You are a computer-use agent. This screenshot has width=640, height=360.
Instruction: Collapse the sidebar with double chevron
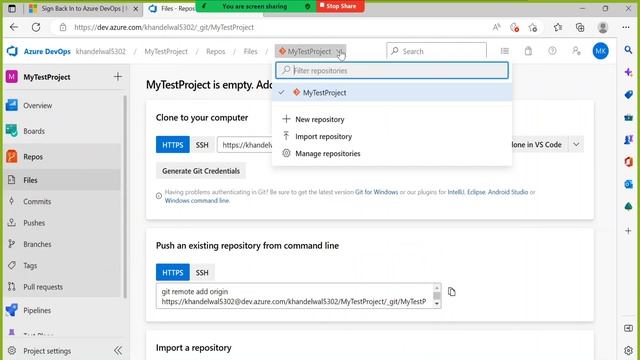click(x=118, y=351)
